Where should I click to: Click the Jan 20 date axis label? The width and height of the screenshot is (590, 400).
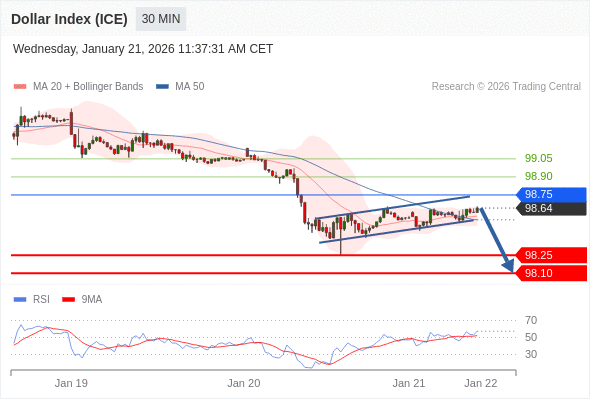[x=243, y=383]
